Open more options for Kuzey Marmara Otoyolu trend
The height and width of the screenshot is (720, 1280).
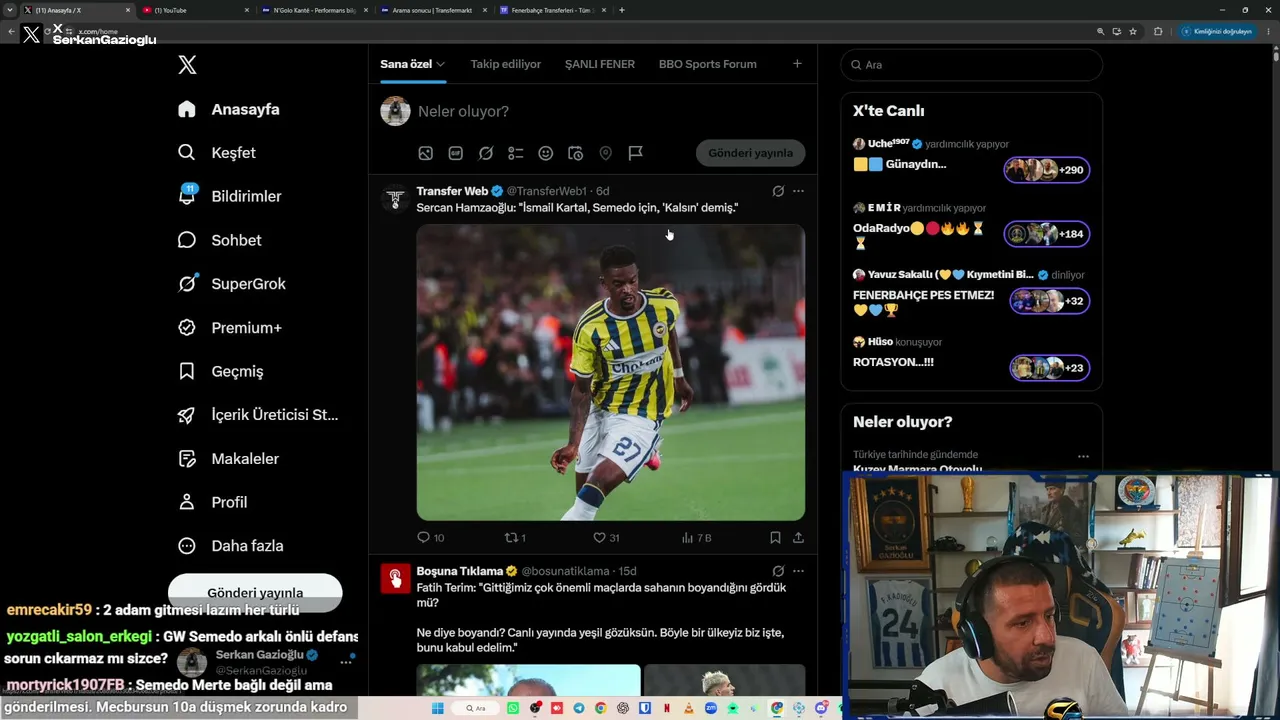pos(1083,457)
